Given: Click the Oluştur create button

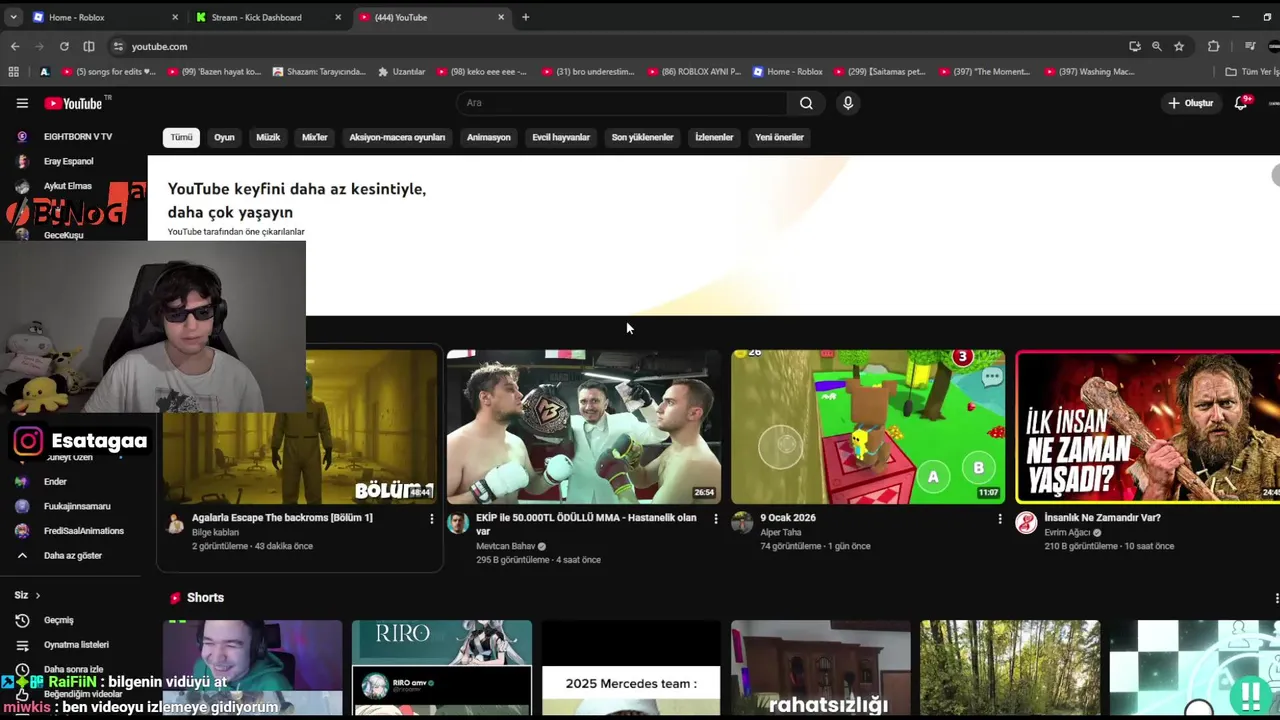Looking at the screenshot, I should coord(1190,103).
